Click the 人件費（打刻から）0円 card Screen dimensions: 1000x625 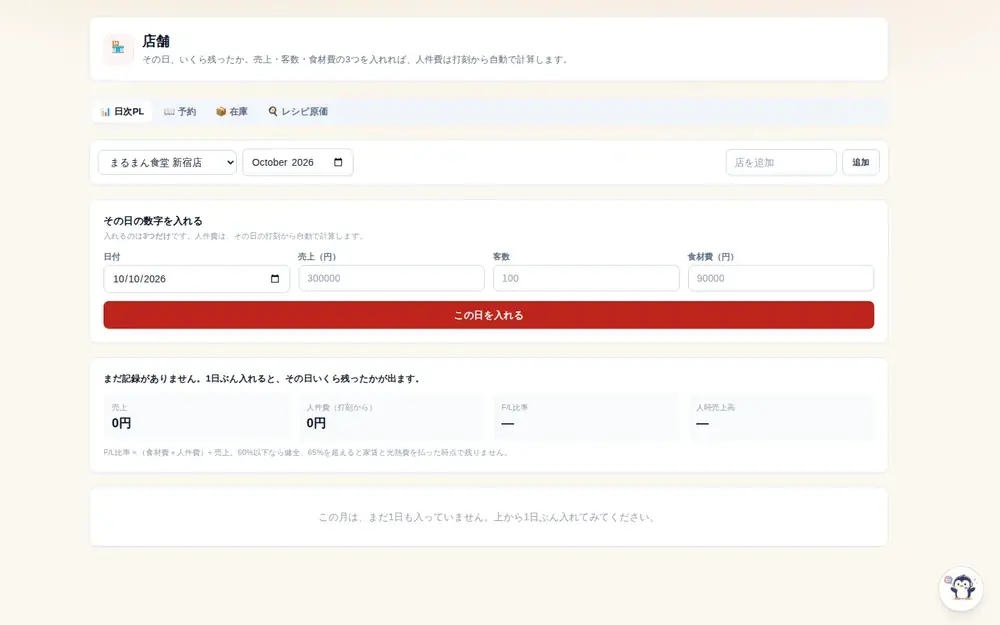392,417
